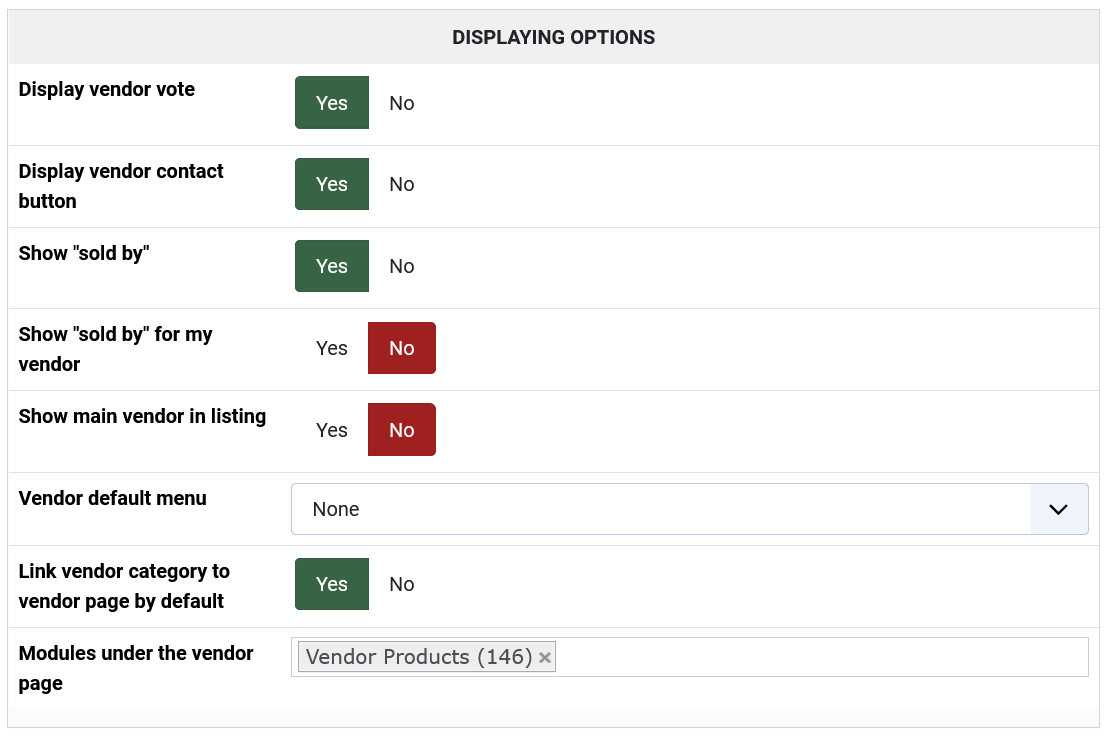This screenshot has height=740, width=1106.
Task: Choose Yes for Show "sold by"
Action: pos(332,266)
